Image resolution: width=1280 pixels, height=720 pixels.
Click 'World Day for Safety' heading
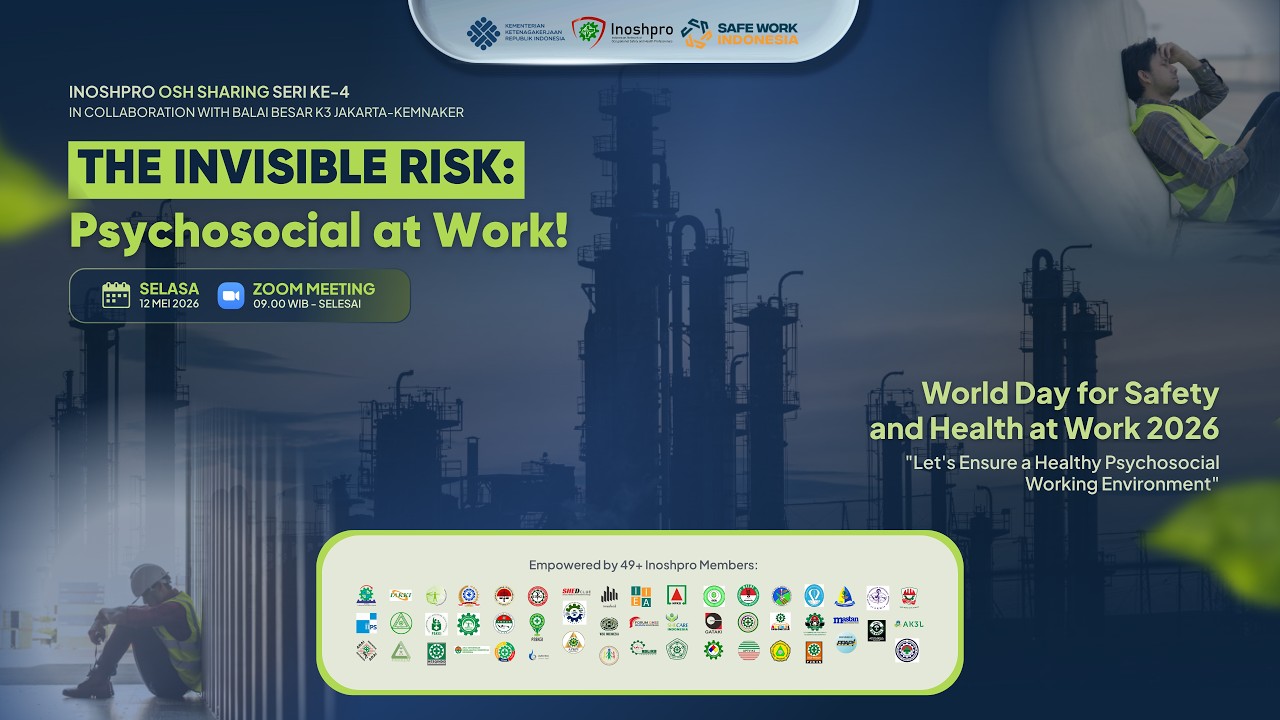point(1070,393)
